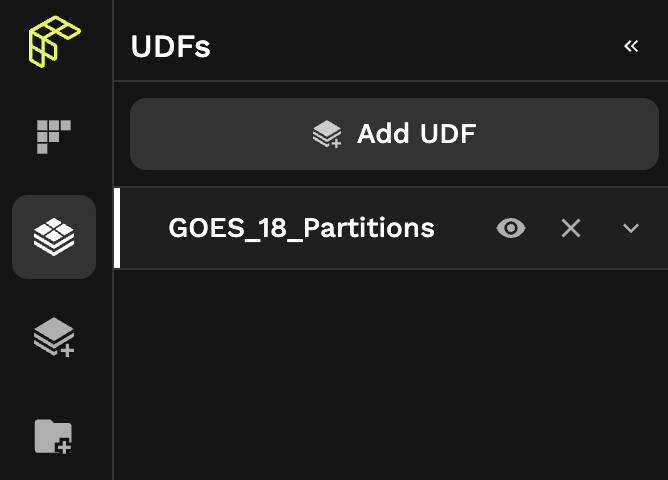Click the eye icon beside GOES_18_Partitions
Screen dimensions: 668x480
pyautogui.click(x=511, y=228)
